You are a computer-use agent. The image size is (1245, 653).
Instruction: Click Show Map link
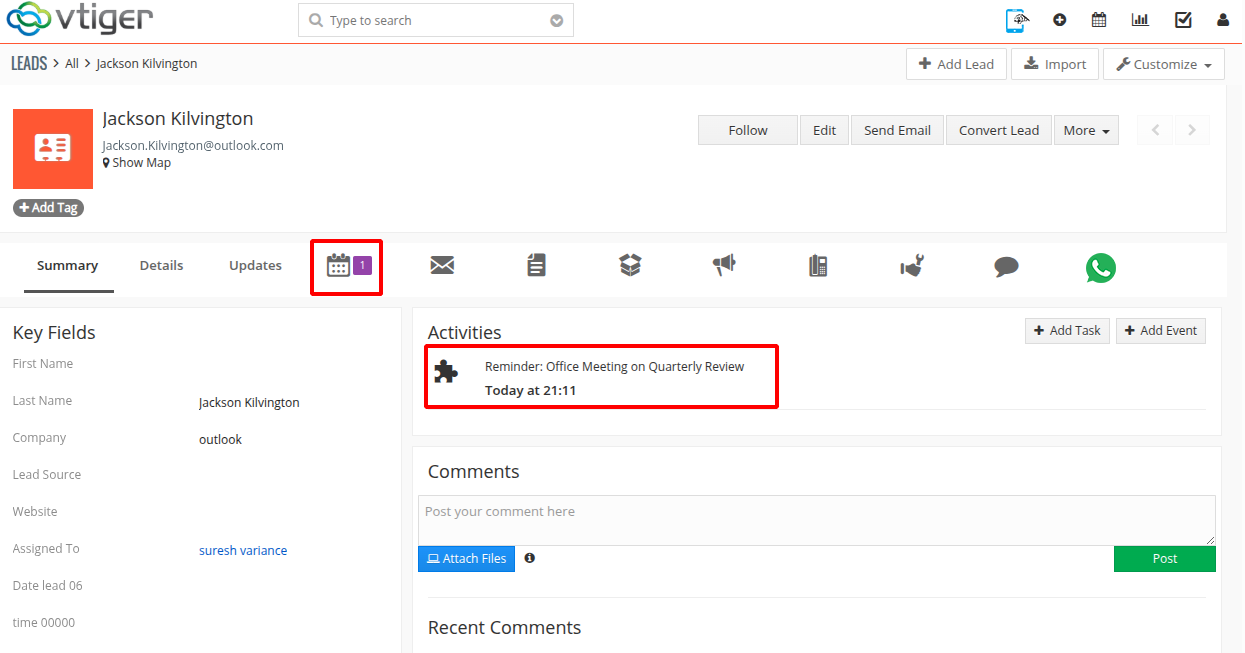pos(137,163)
